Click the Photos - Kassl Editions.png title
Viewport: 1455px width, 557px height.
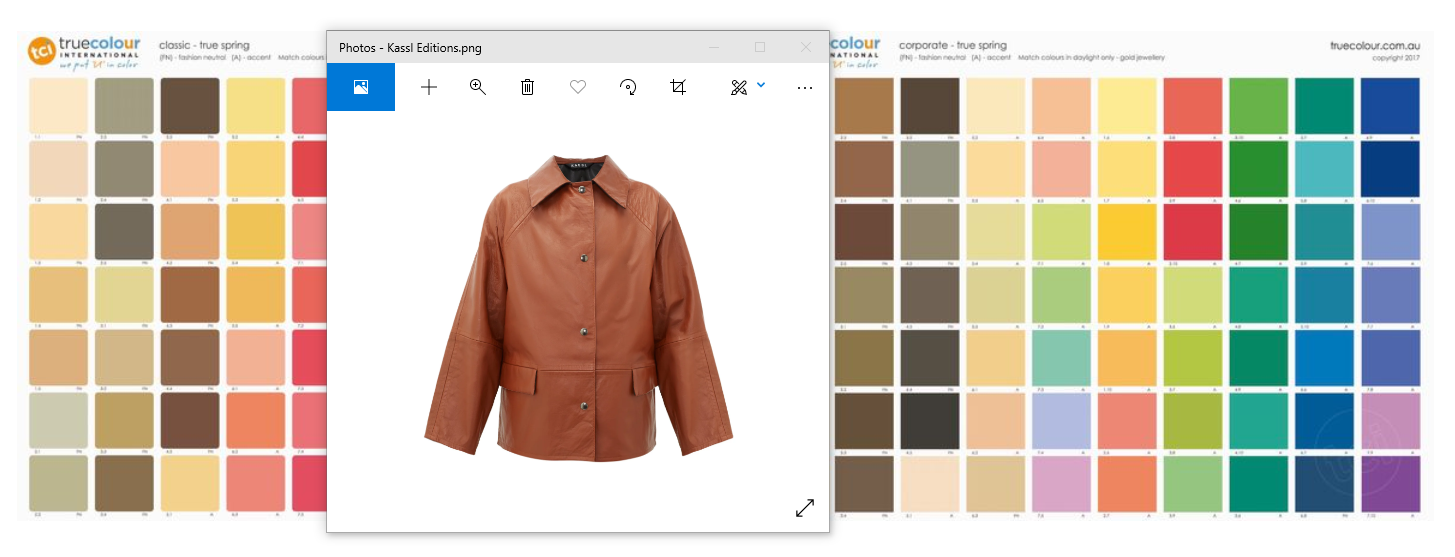point(411,47)
